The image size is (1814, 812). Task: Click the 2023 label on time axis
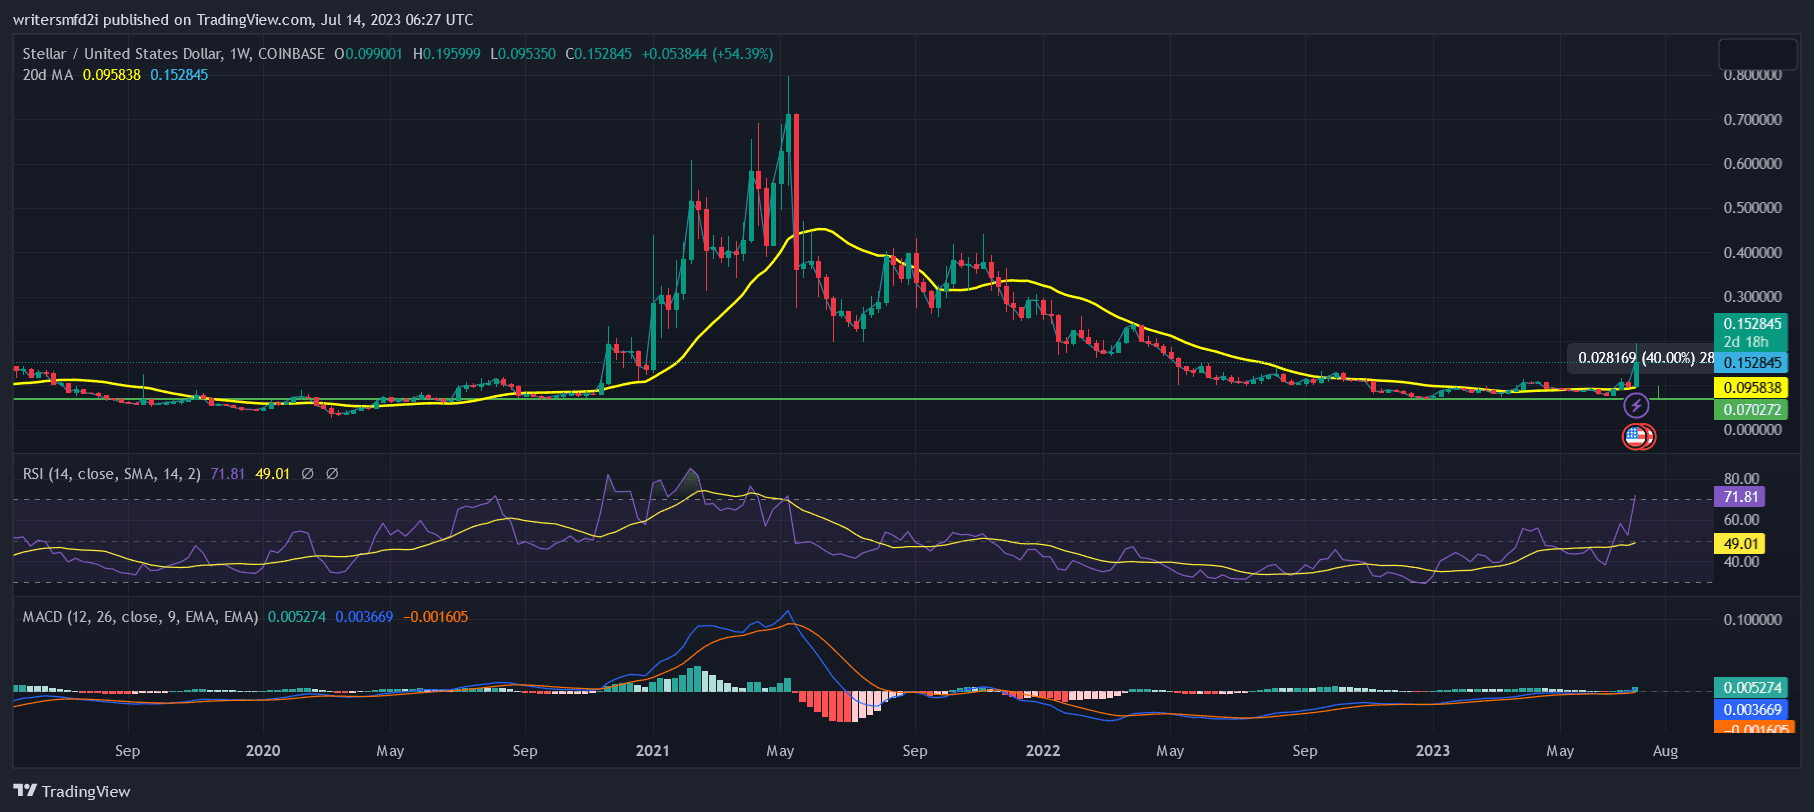point(1432,751)
